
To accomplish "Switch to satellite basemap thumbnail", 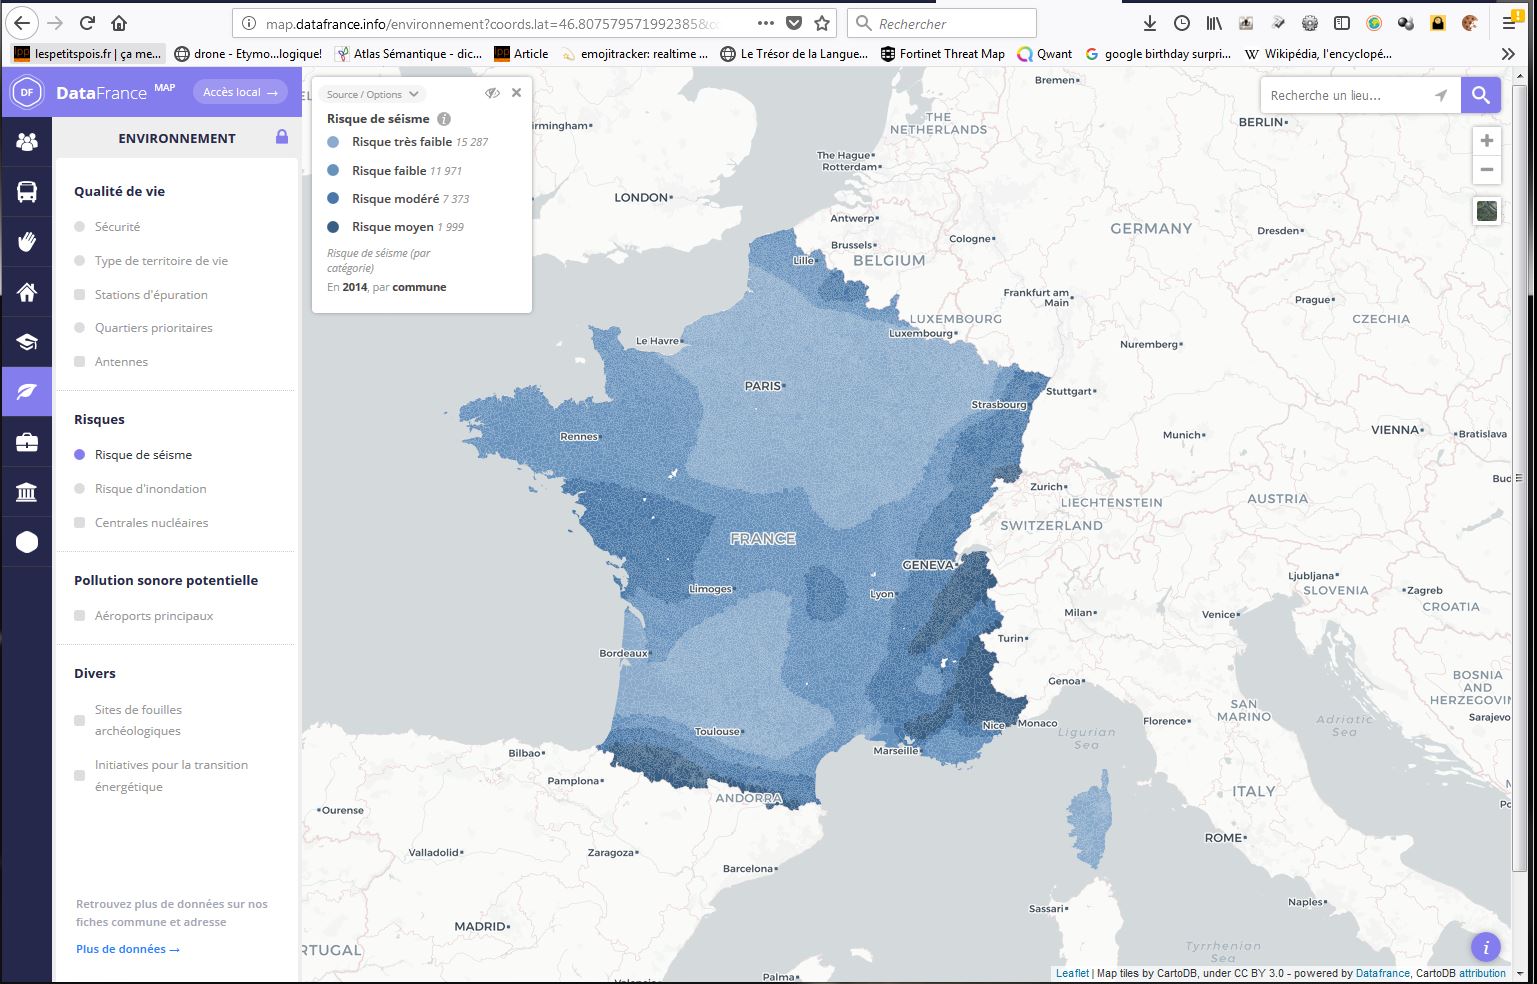I will pos(1486,211).
